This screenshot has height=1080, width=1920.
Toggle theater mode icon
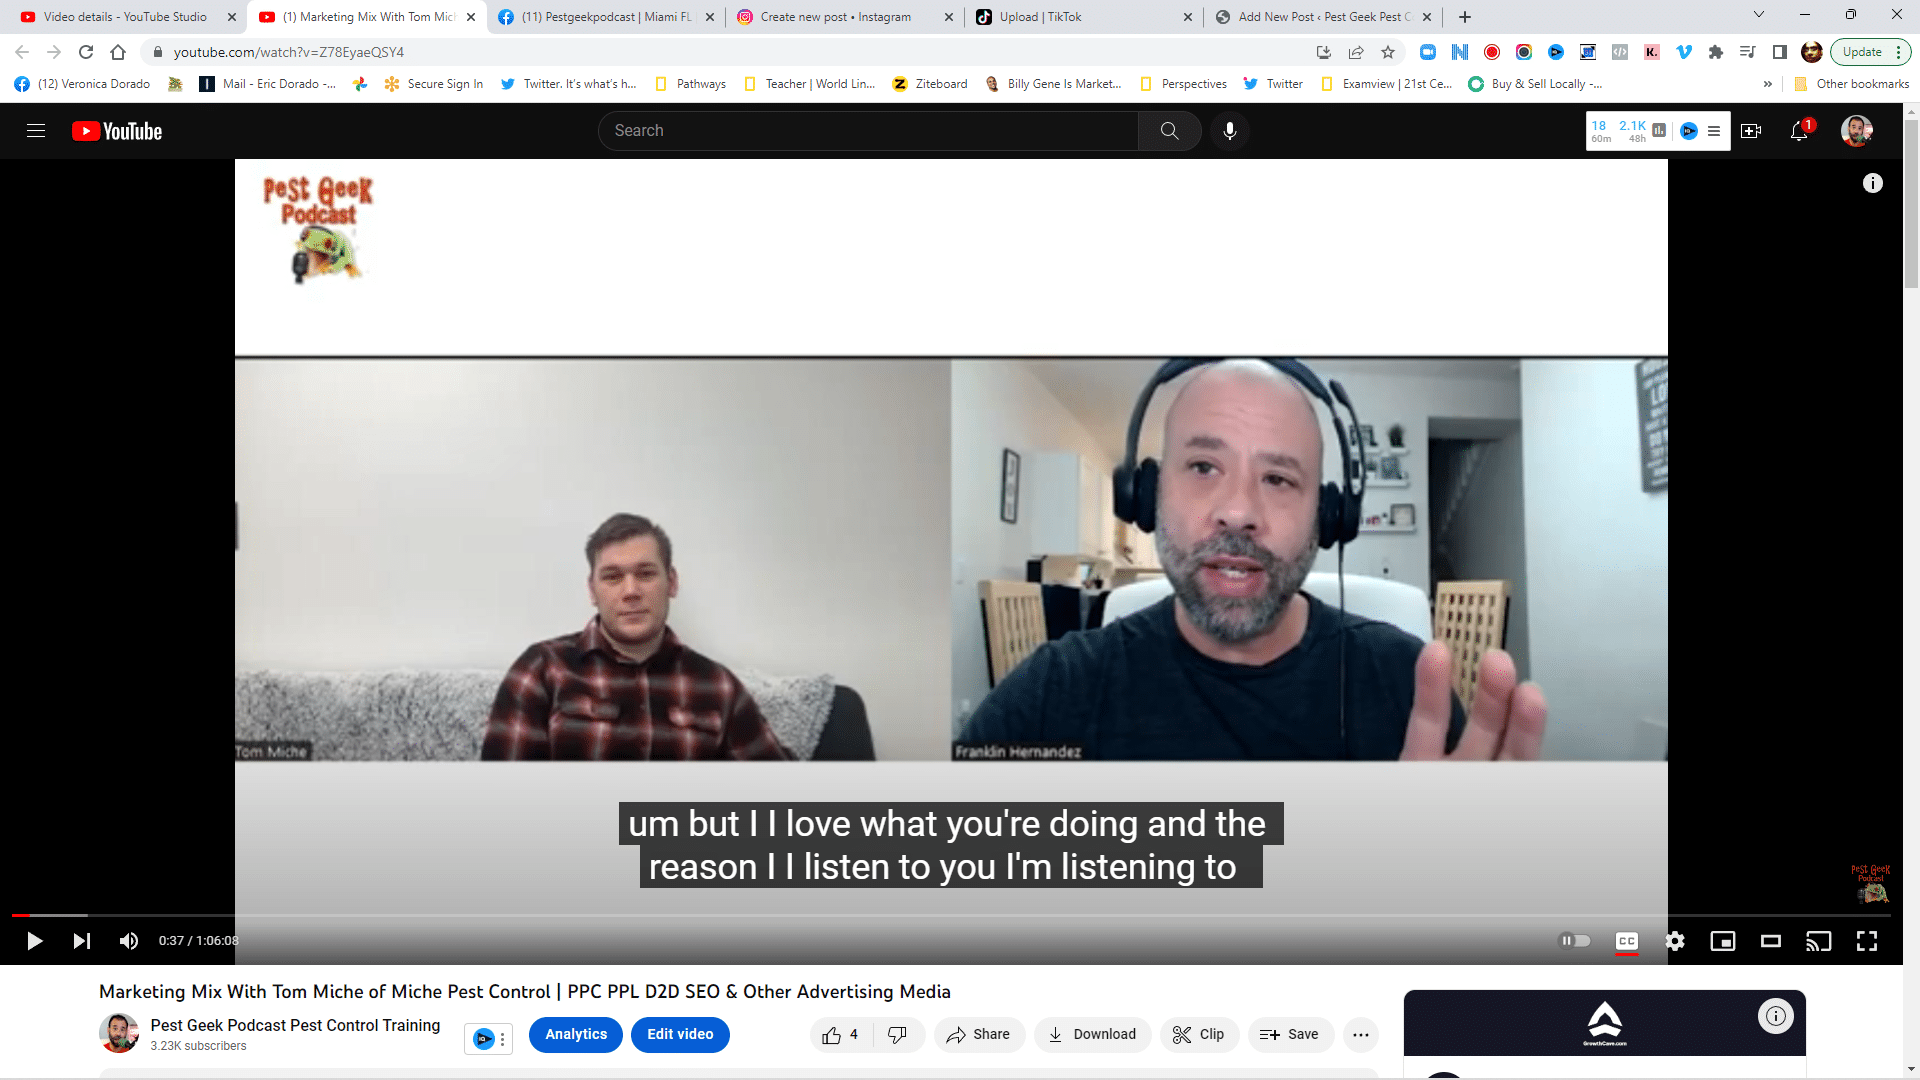pos(1771,940)
